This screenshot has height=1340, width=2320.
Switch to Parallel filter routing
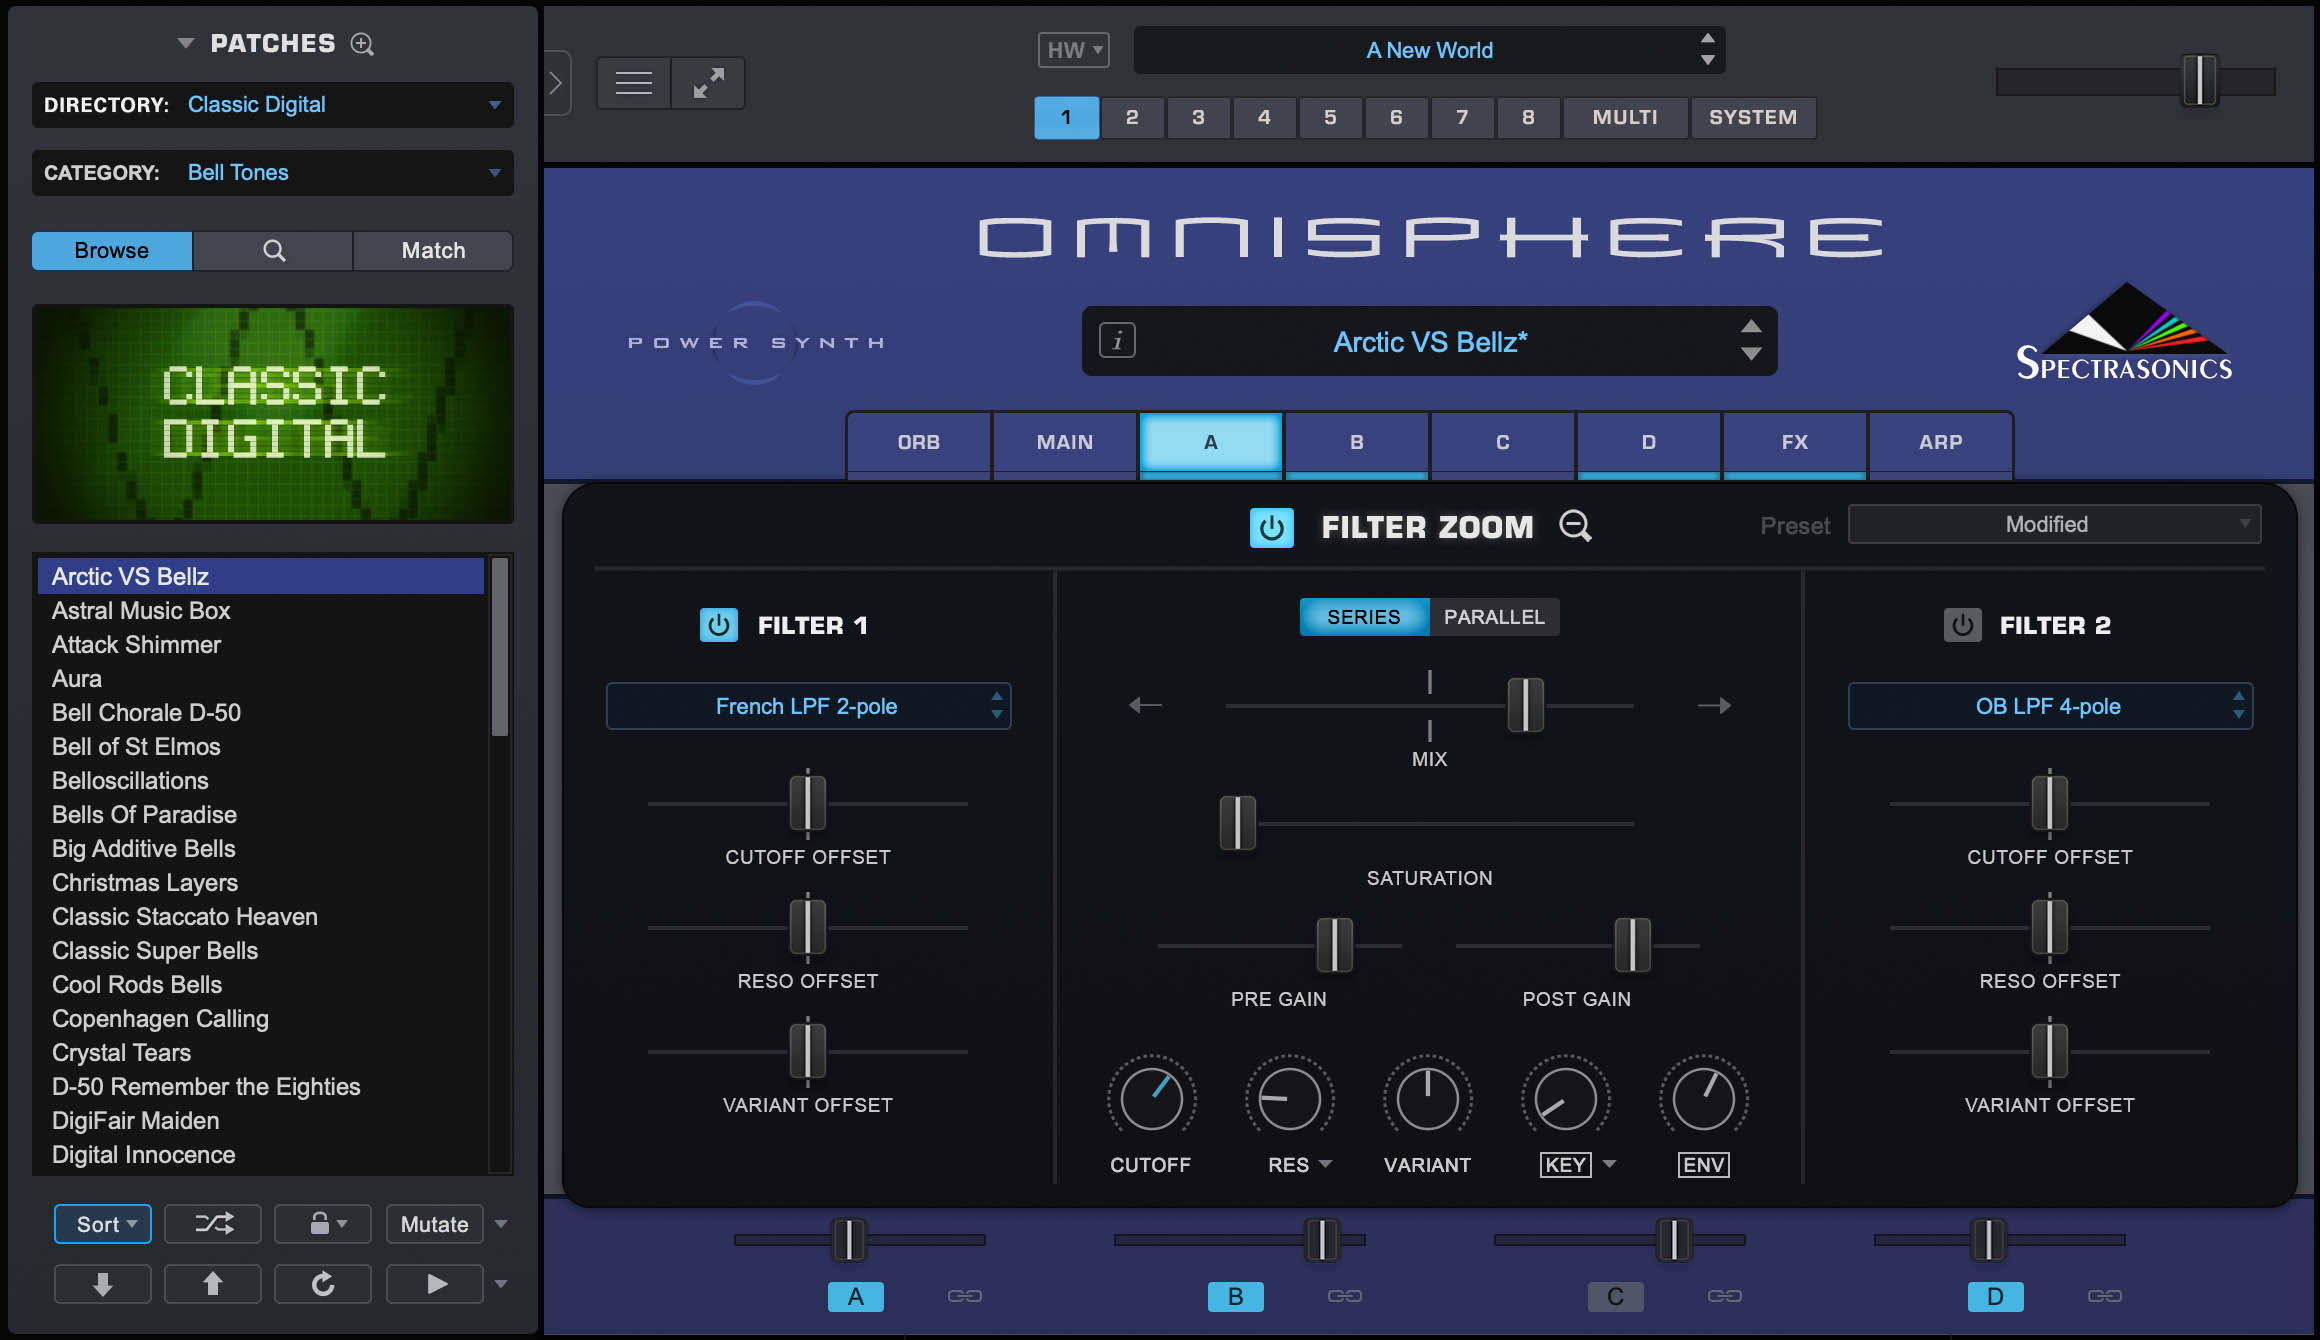[x=1495, y=617]
